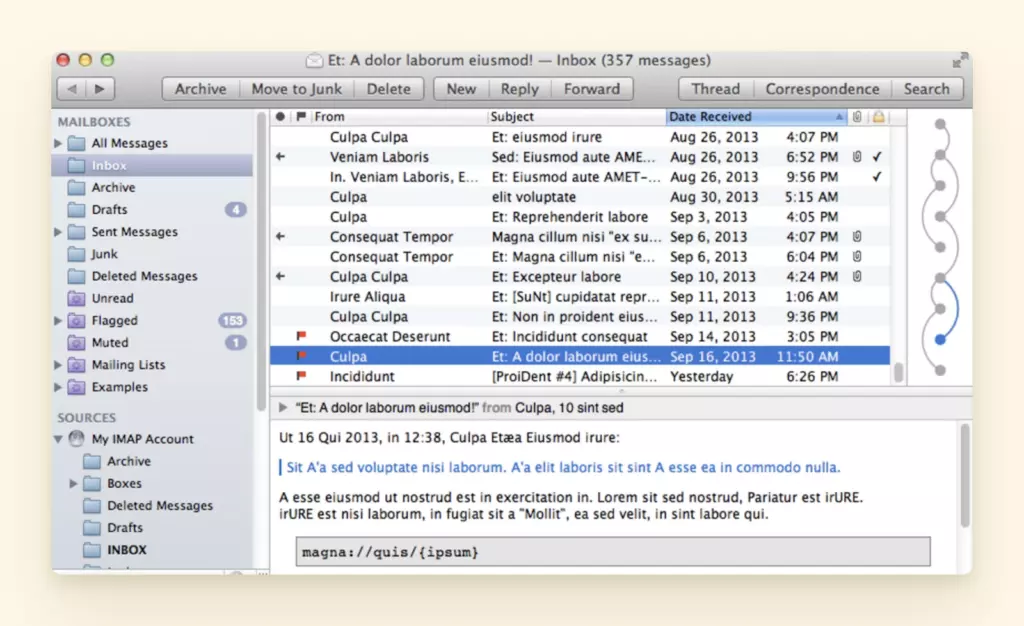Click the Flagged count badge 153

click(x=232, y=321)
